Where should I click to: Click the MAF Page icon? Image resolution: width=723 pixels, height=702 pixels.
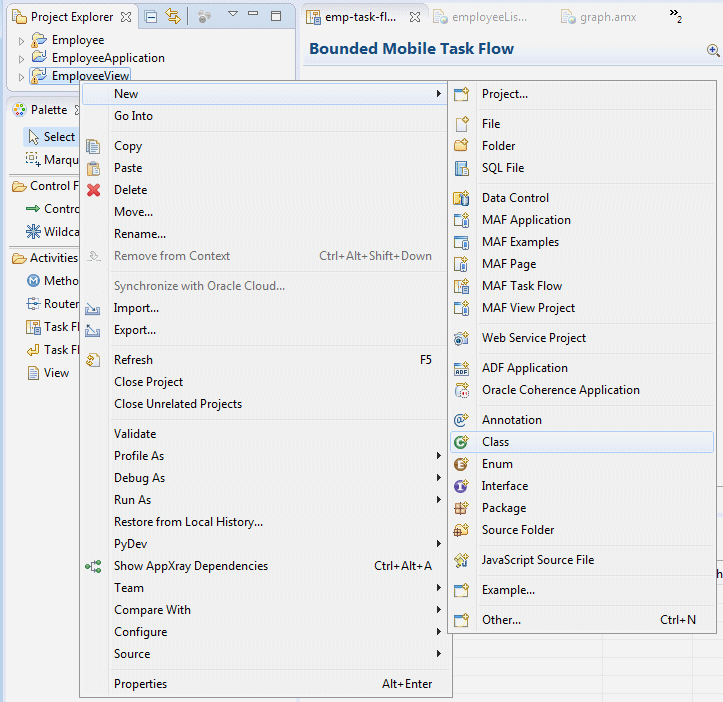pyautogui.click(x=462, y=264)
